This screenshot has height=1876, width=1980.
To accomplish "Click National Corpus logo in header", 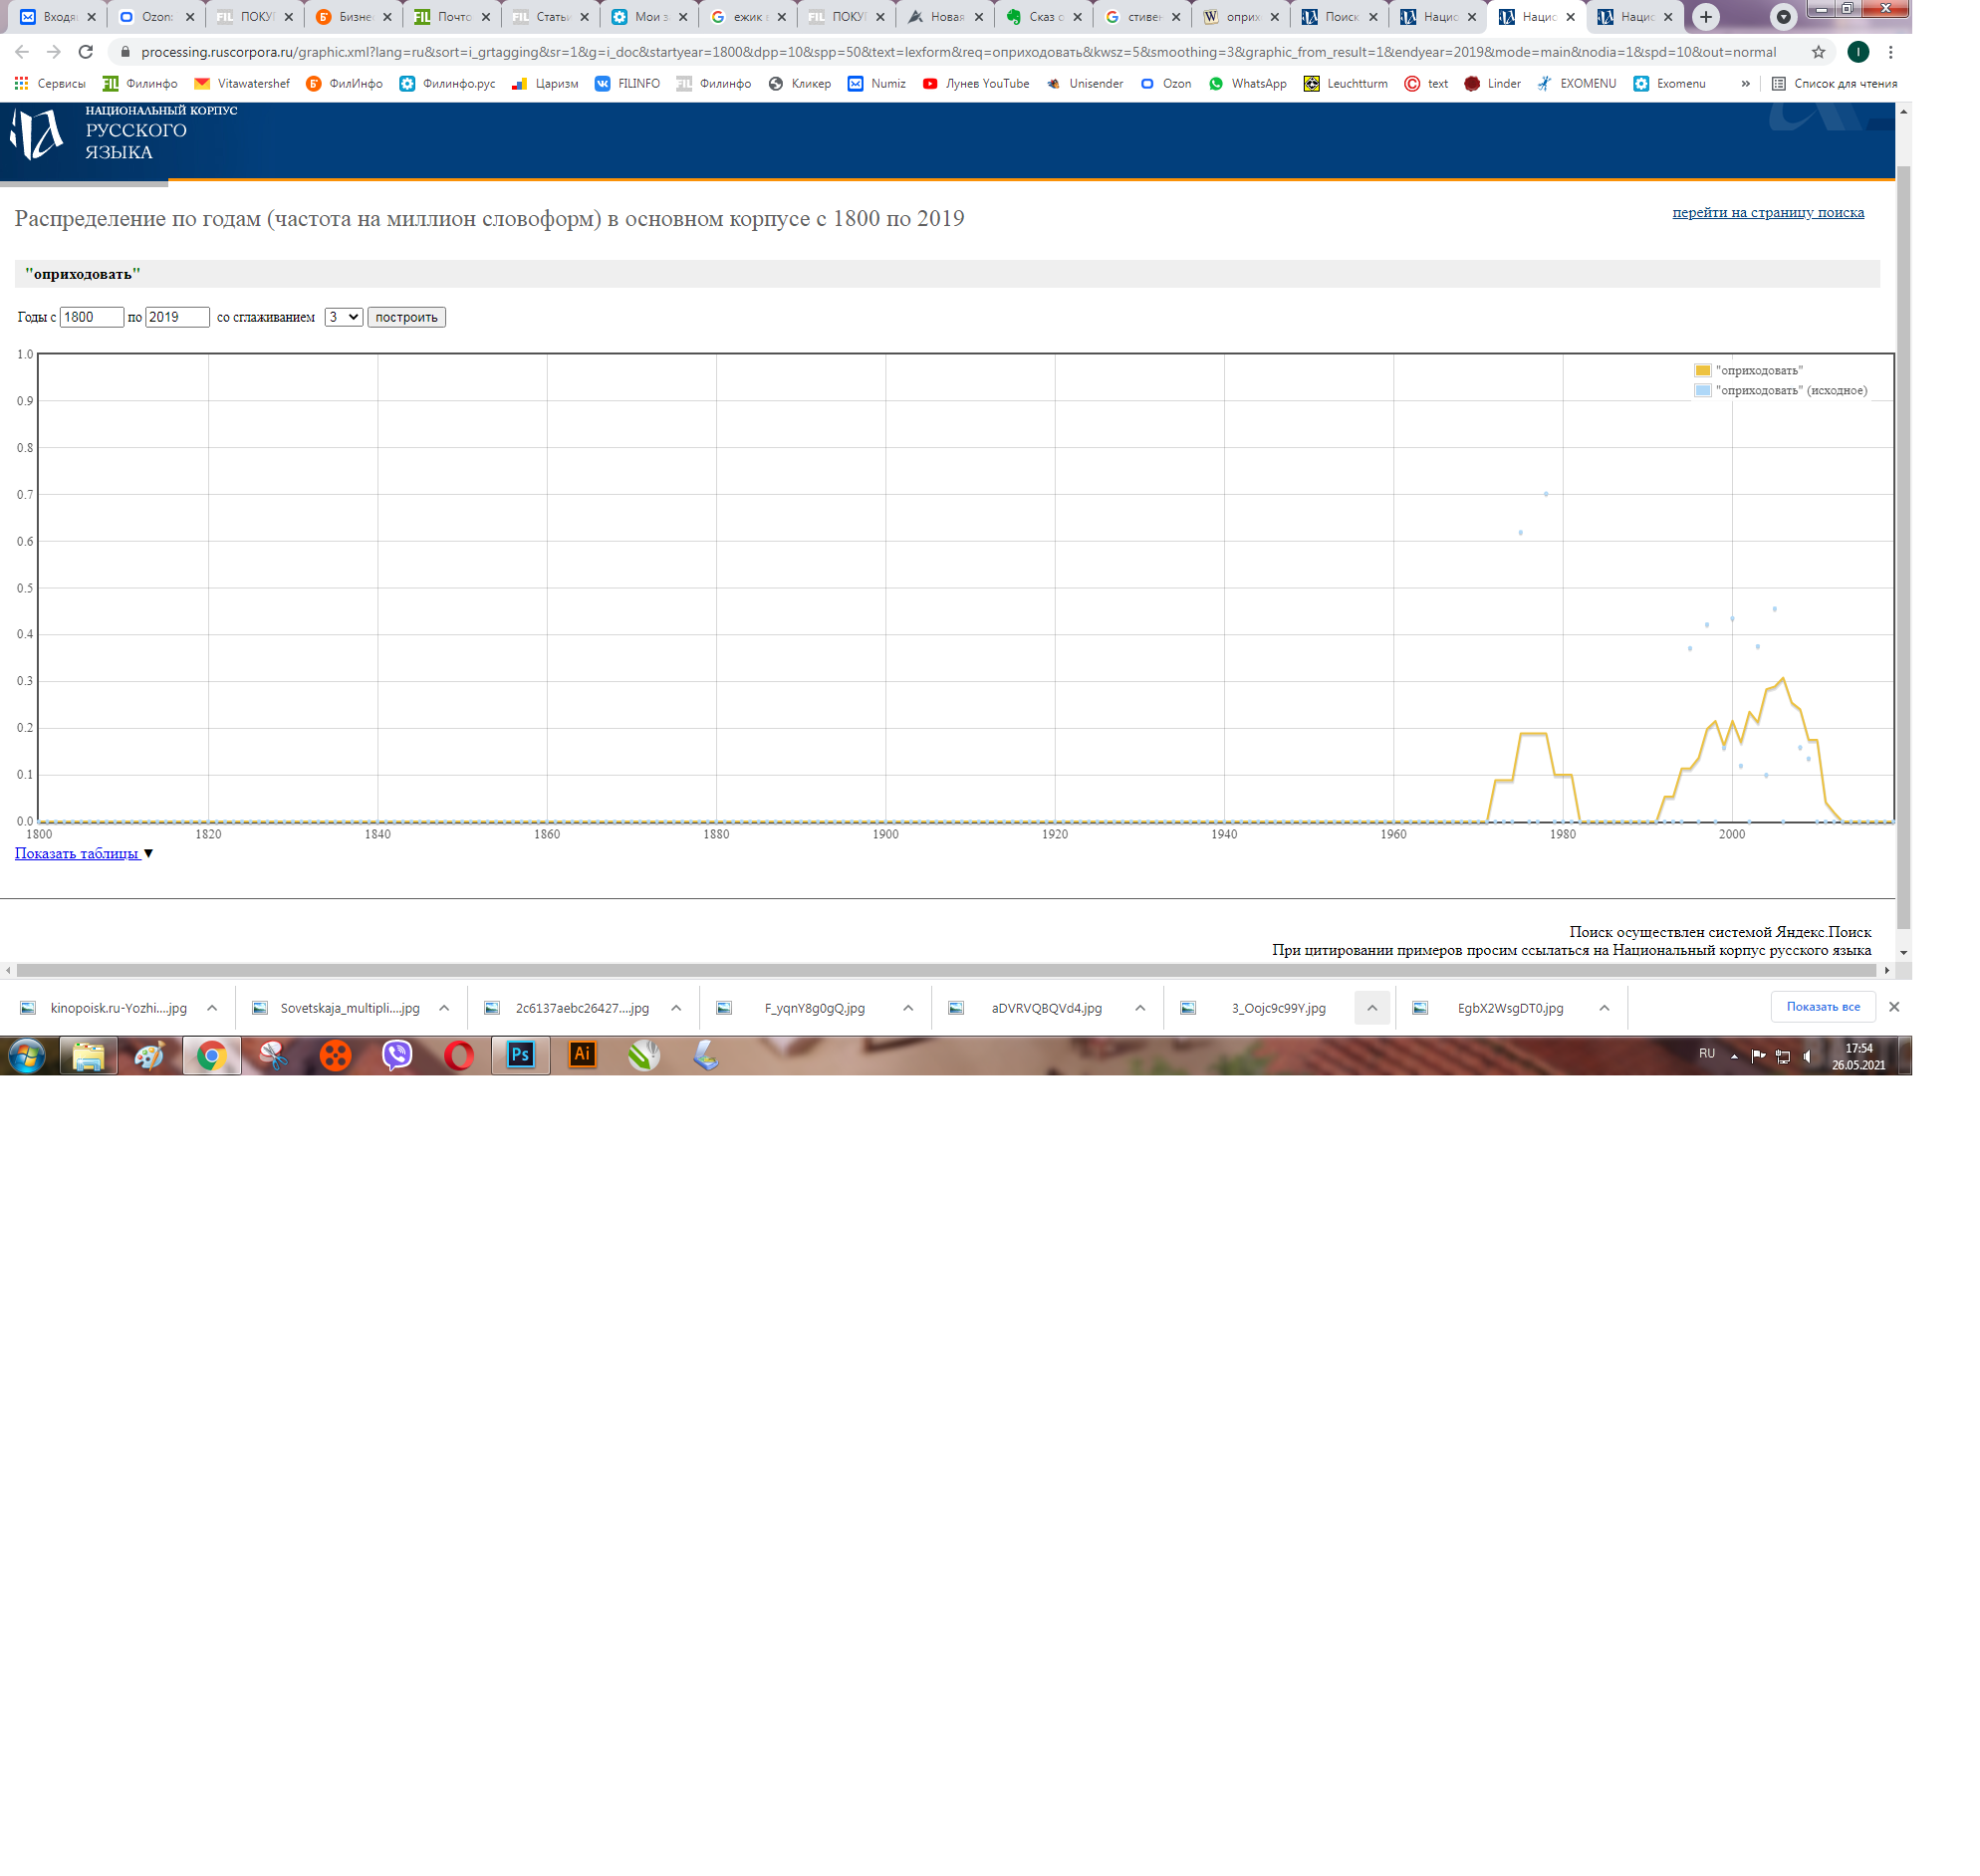I will [37, 134].
